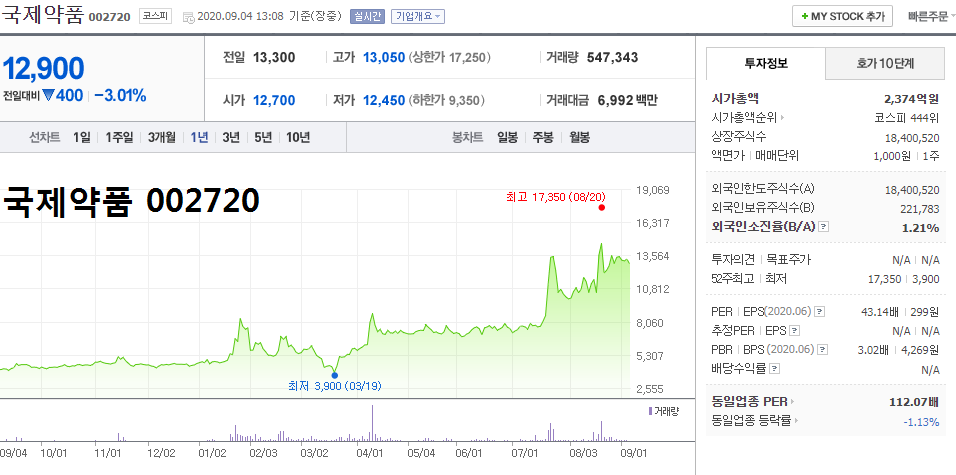Click the 1.21% foreign ownership value
The width and height of the screenshot is (956, 475).
coord(921,228)
